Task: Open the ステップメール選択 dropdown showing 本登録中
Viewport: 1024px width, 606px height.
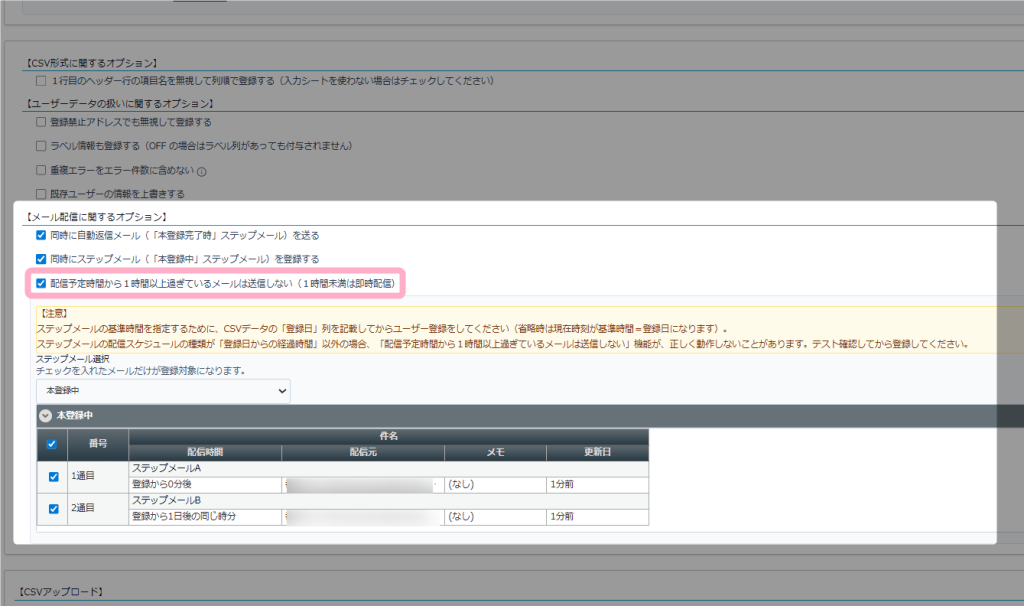Action: (x=163, y=390)
